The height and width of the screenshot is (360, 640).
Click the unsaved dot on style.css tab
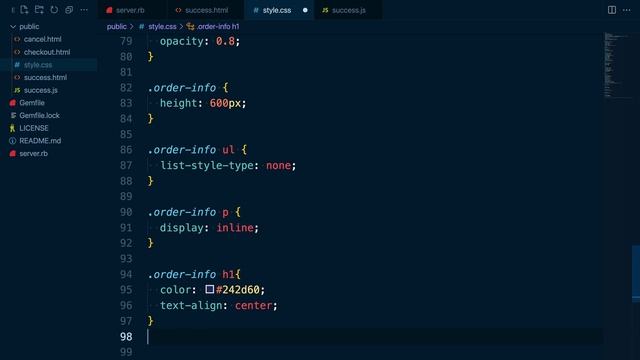click(305, 10)
